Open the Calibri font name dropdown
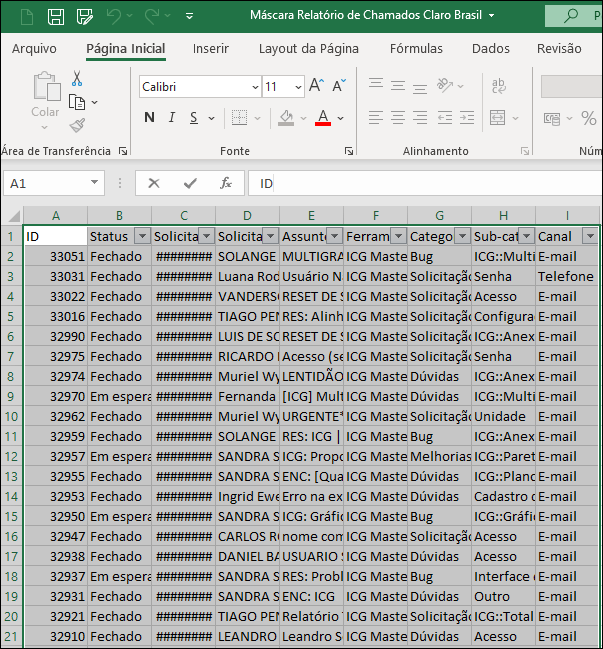Viewport: 603px width, 649px height. (x=255, y=87)
